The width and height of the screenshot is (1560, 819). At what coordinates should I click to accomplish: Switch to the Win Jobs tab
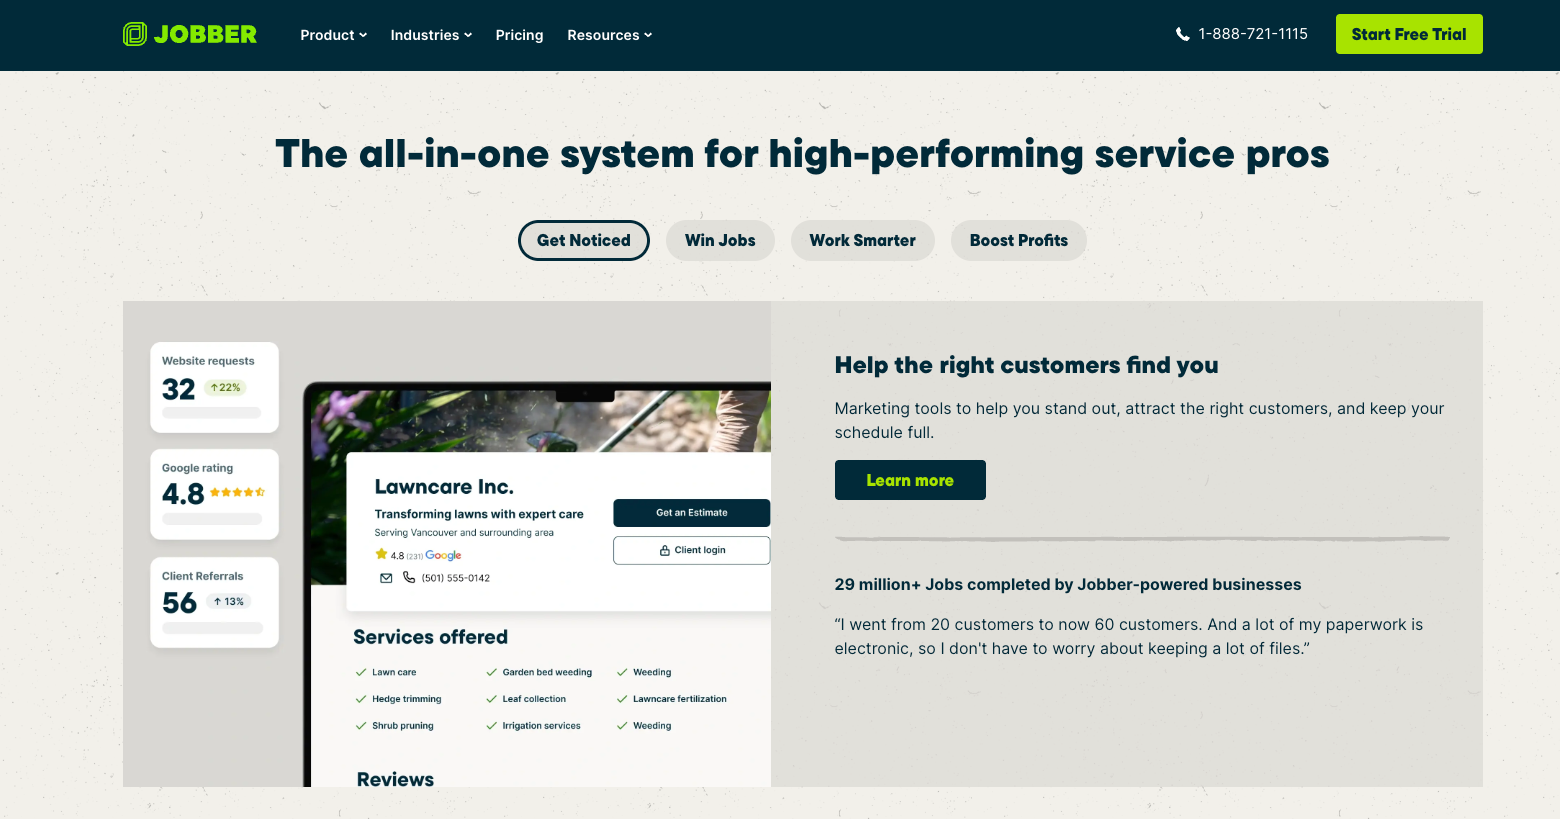pos(720,240)
